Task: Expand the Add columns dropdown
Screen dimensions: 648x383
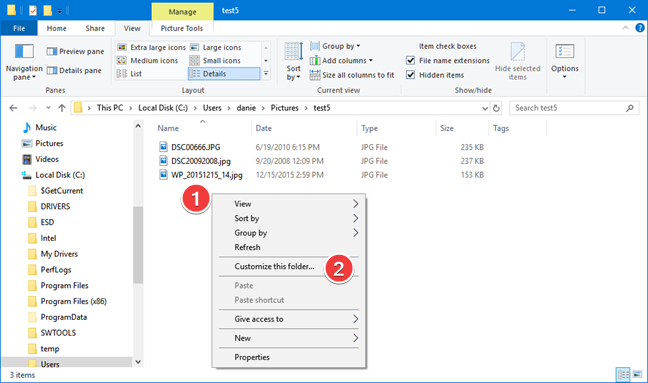Action: tap(341, 61)
